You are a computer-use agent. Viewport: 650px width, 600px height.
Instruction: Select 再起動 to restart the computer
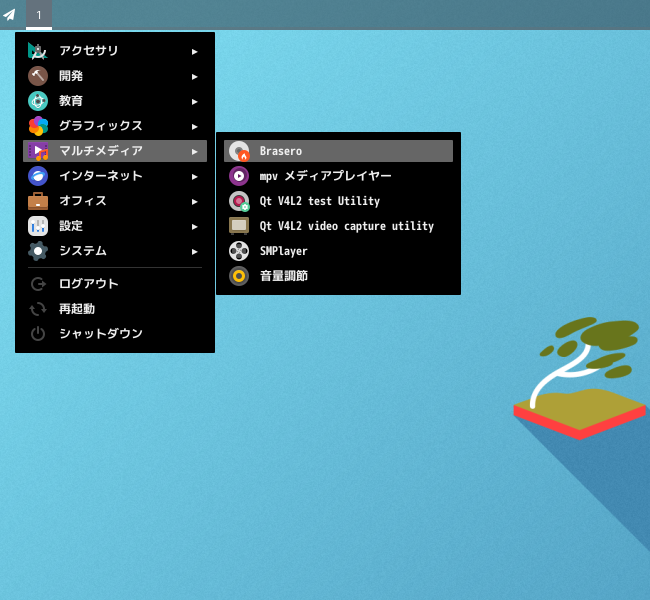(77, 309)
